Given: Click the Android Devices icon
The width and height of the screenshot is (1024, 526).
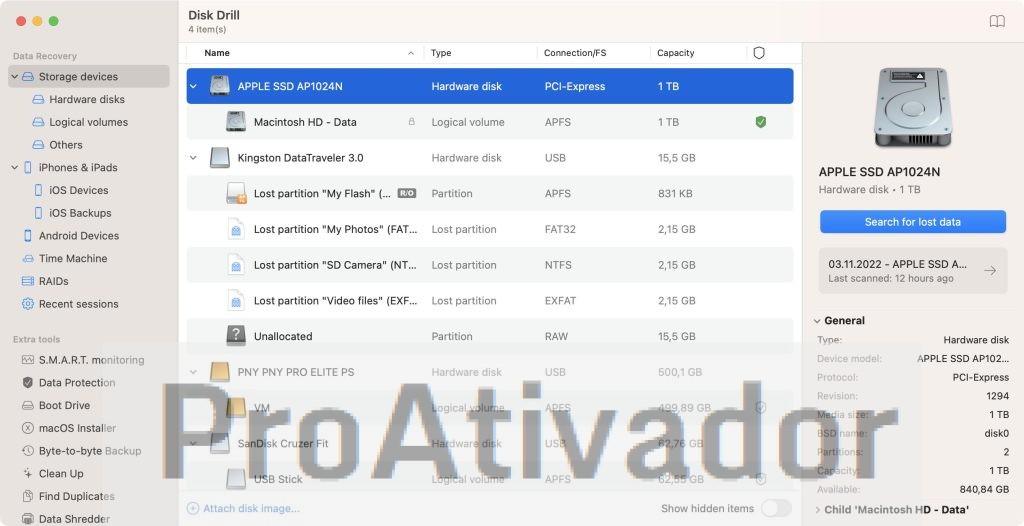Looking at the screenshot, I should (27, 236).
